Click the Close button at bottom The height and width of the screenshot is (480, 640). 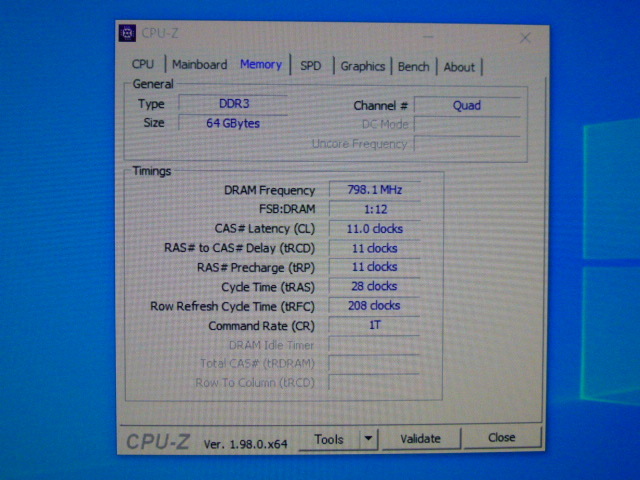(502, 438)
